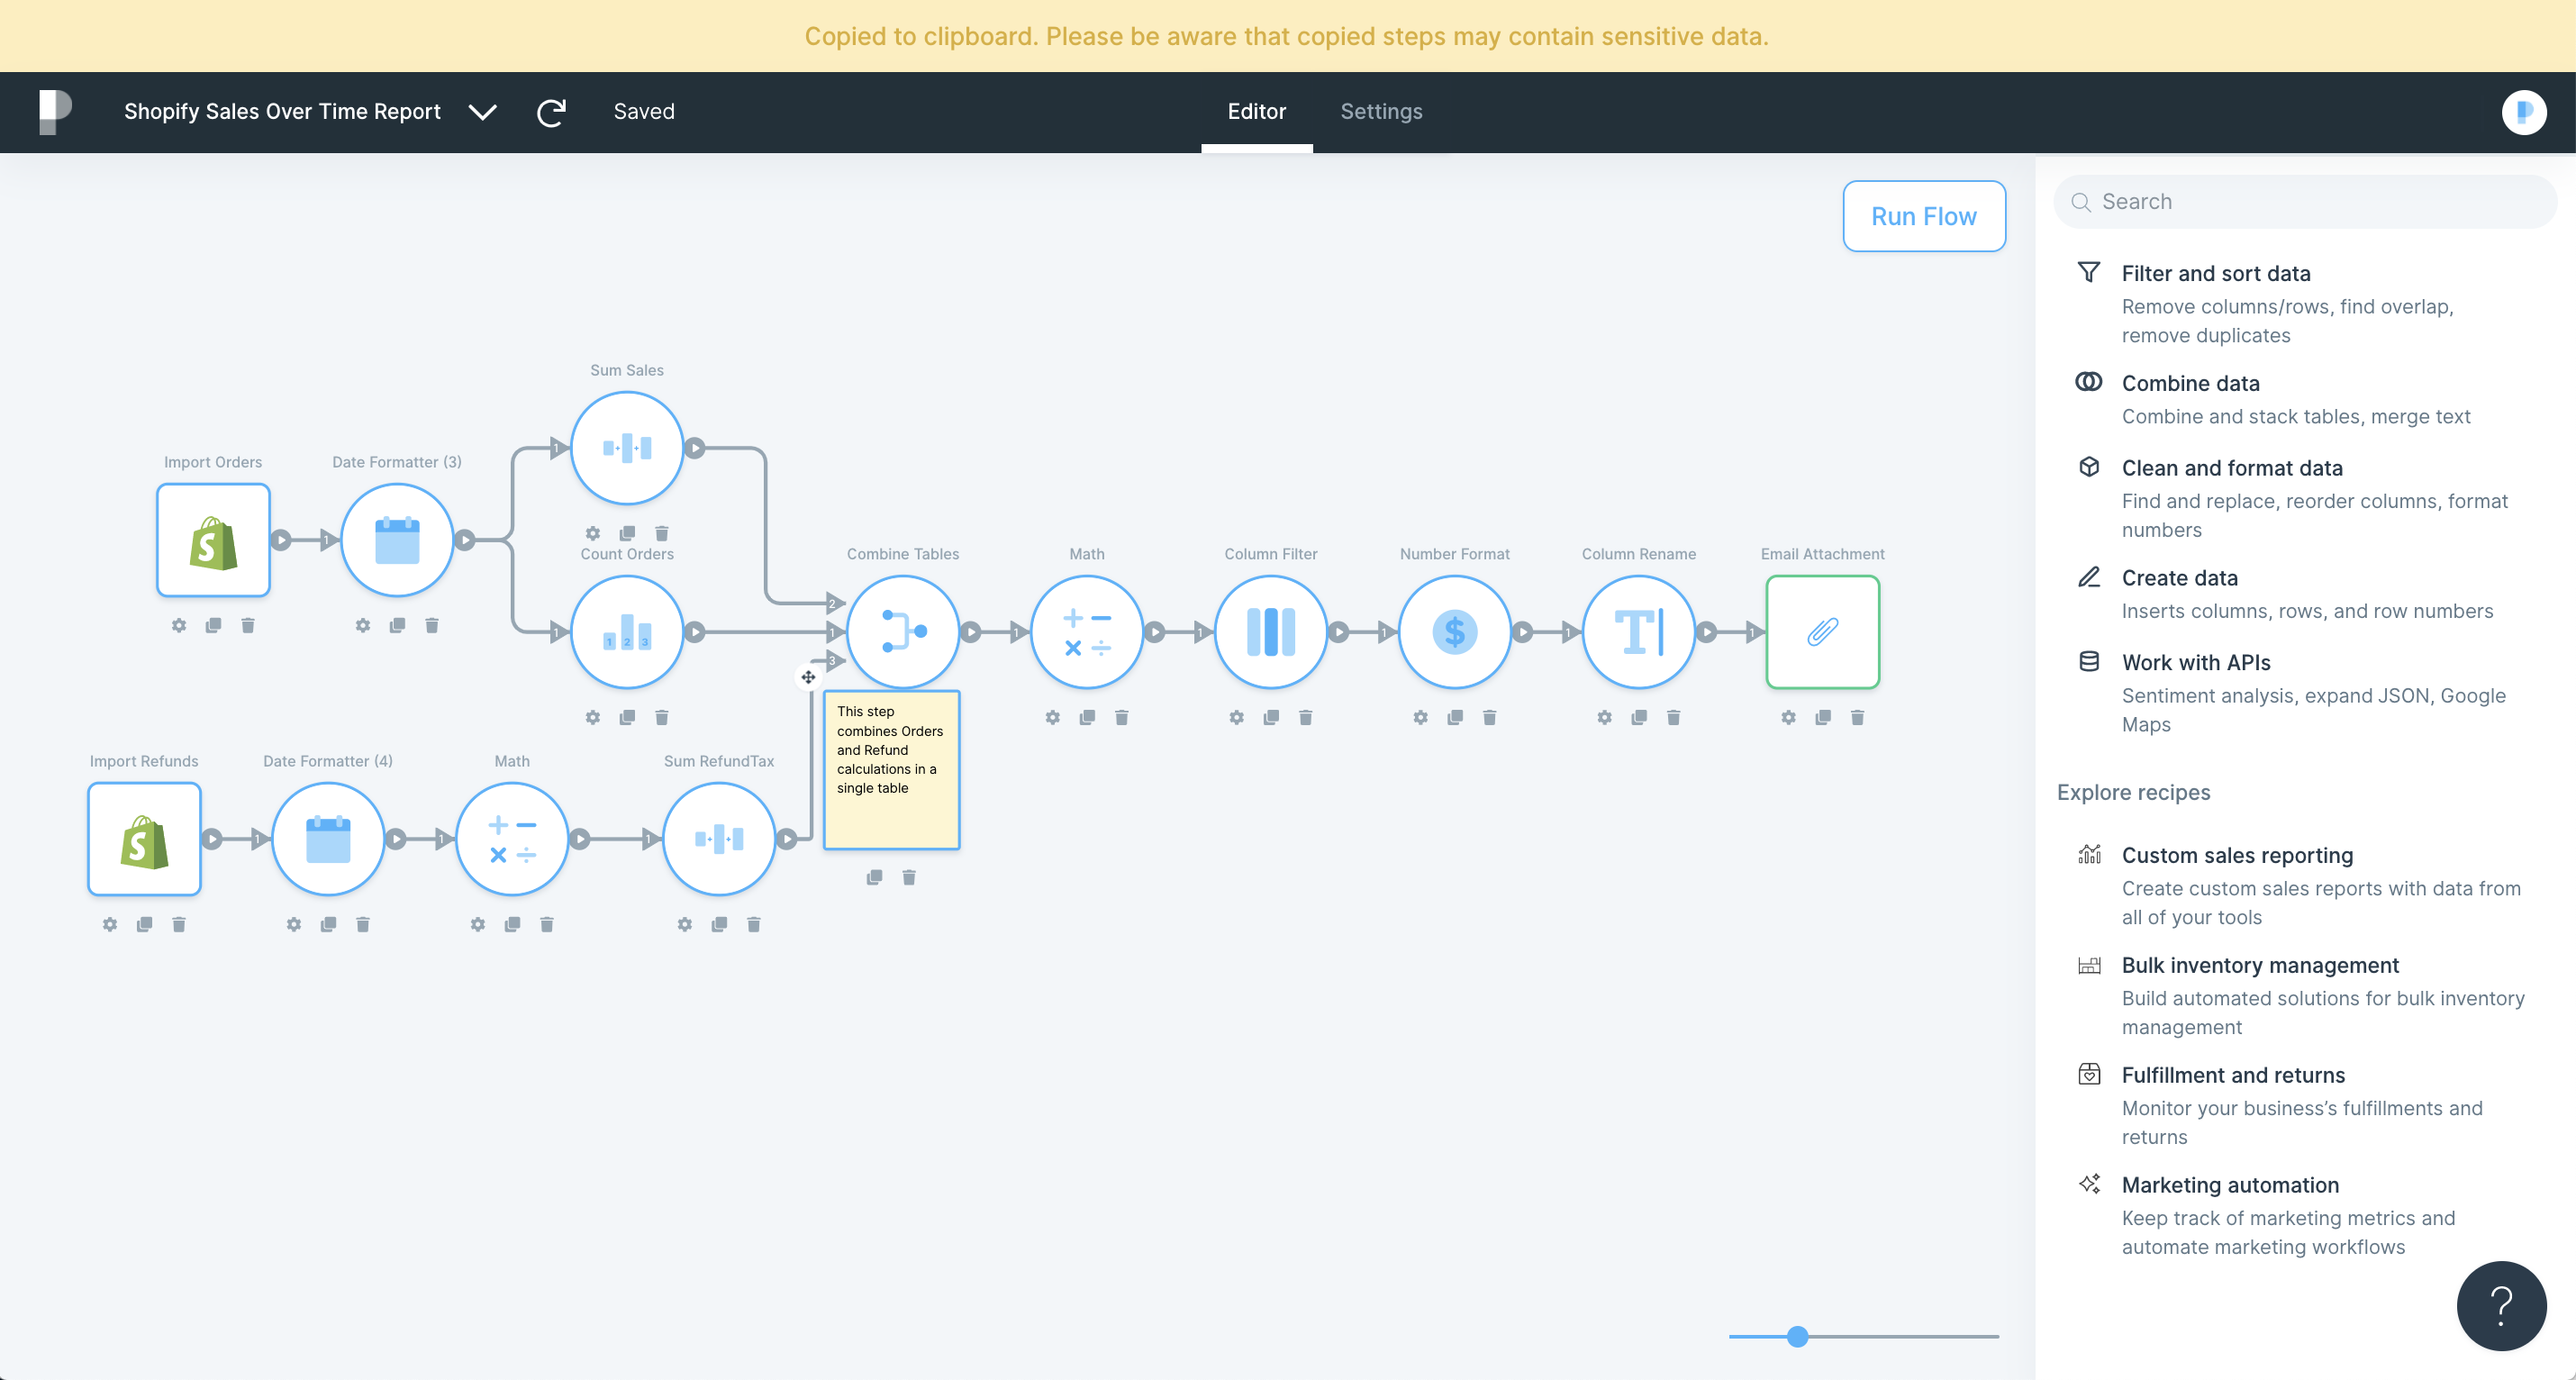This screenshot has width=2576, height=1380.
Task: Delete the Date Formatter (4) step
Action: click(x=363, y=924)
